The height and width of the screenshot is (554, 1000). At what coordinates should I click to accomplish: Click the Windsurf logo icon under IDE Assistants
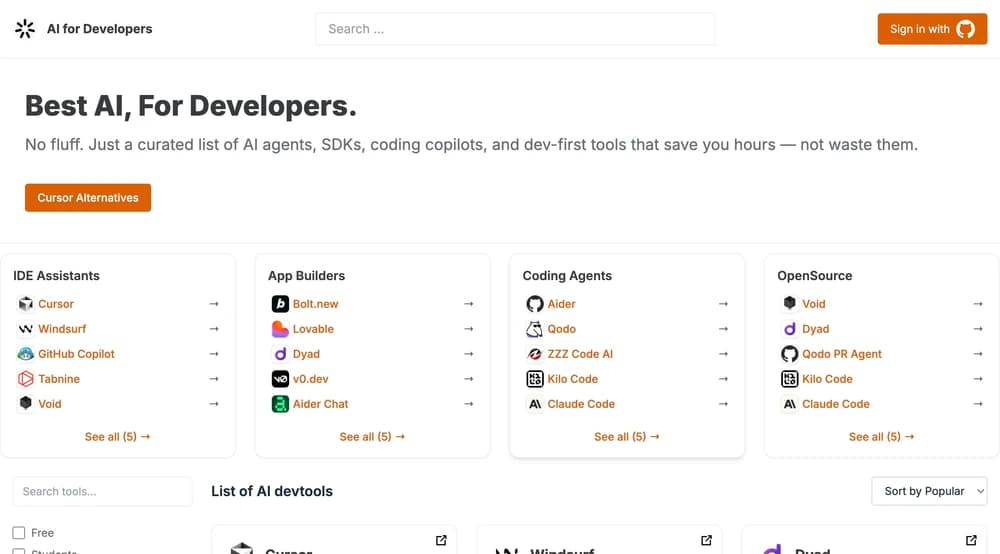tap(26, 329)
